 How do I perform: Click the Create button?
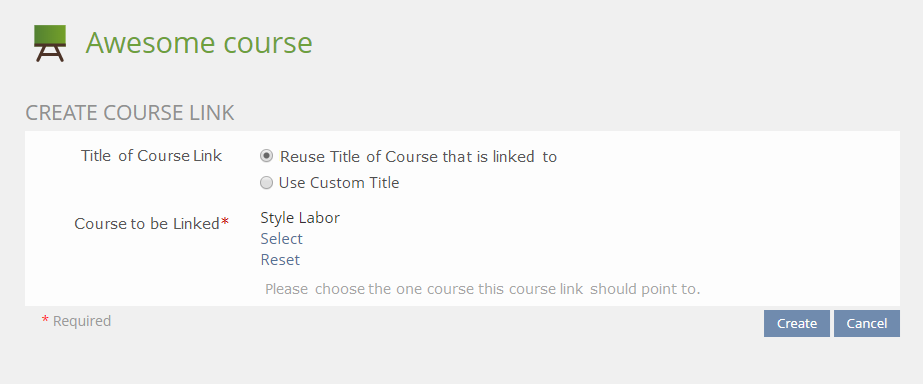click(x=797, y=323)
